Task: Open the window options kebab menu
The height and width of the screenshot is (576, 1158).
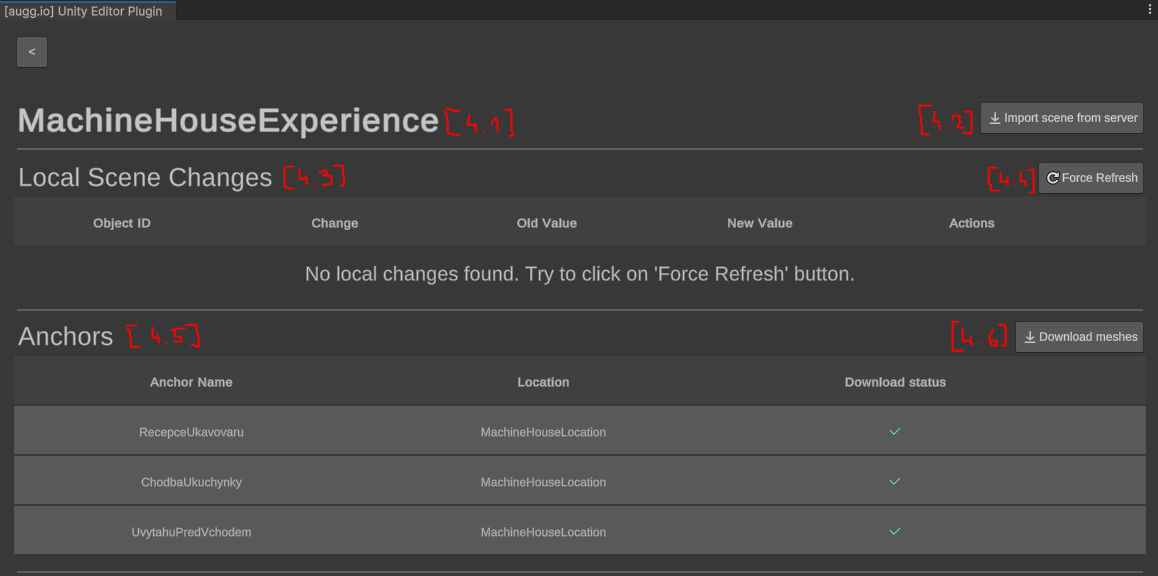Action: point(1150,8)
